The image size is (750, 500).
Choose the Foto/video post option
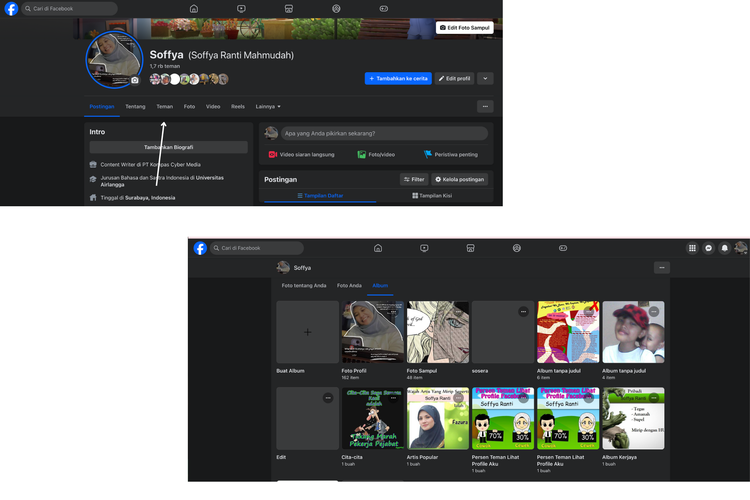click(x=376, y=155)
